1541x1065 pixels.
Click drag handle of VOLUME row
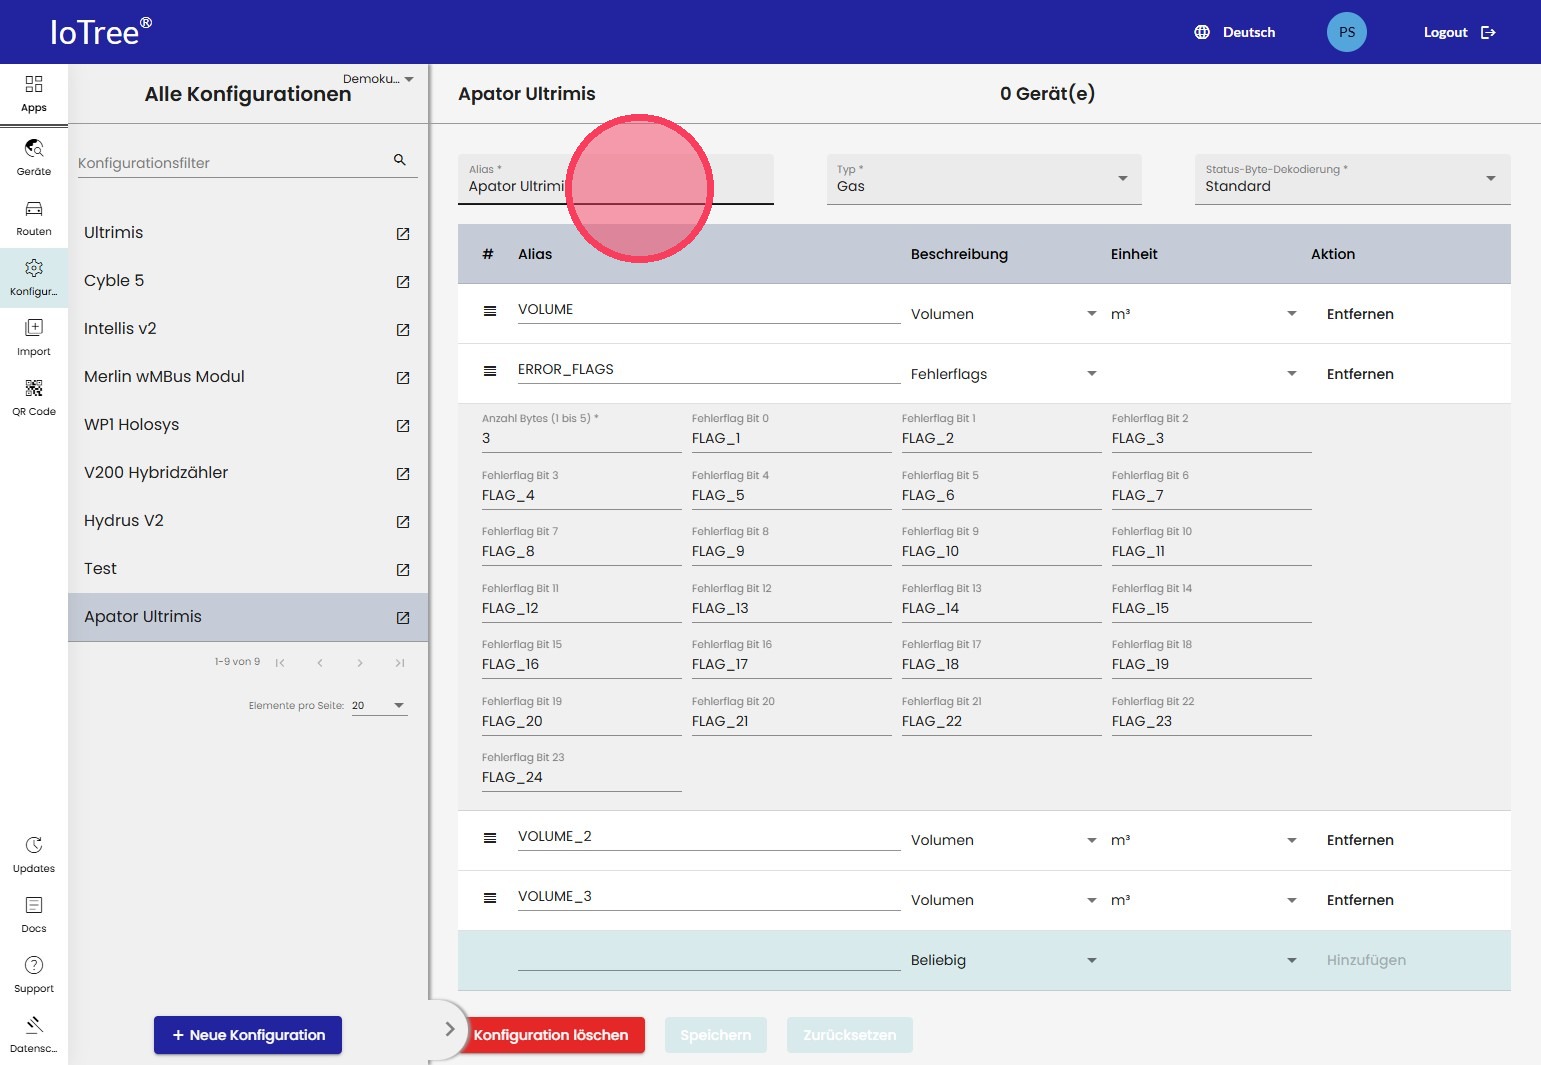tap(490, 311)
